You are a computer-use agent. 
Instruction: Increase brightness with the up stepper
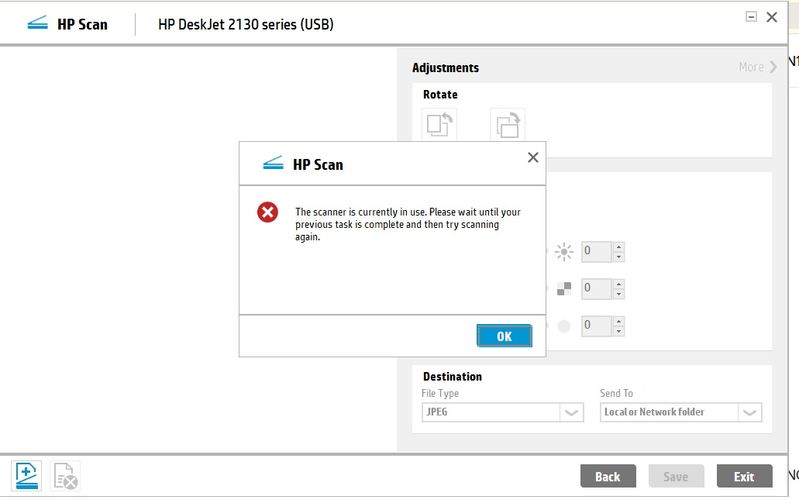pyautogui.click(x=619, y=247)
